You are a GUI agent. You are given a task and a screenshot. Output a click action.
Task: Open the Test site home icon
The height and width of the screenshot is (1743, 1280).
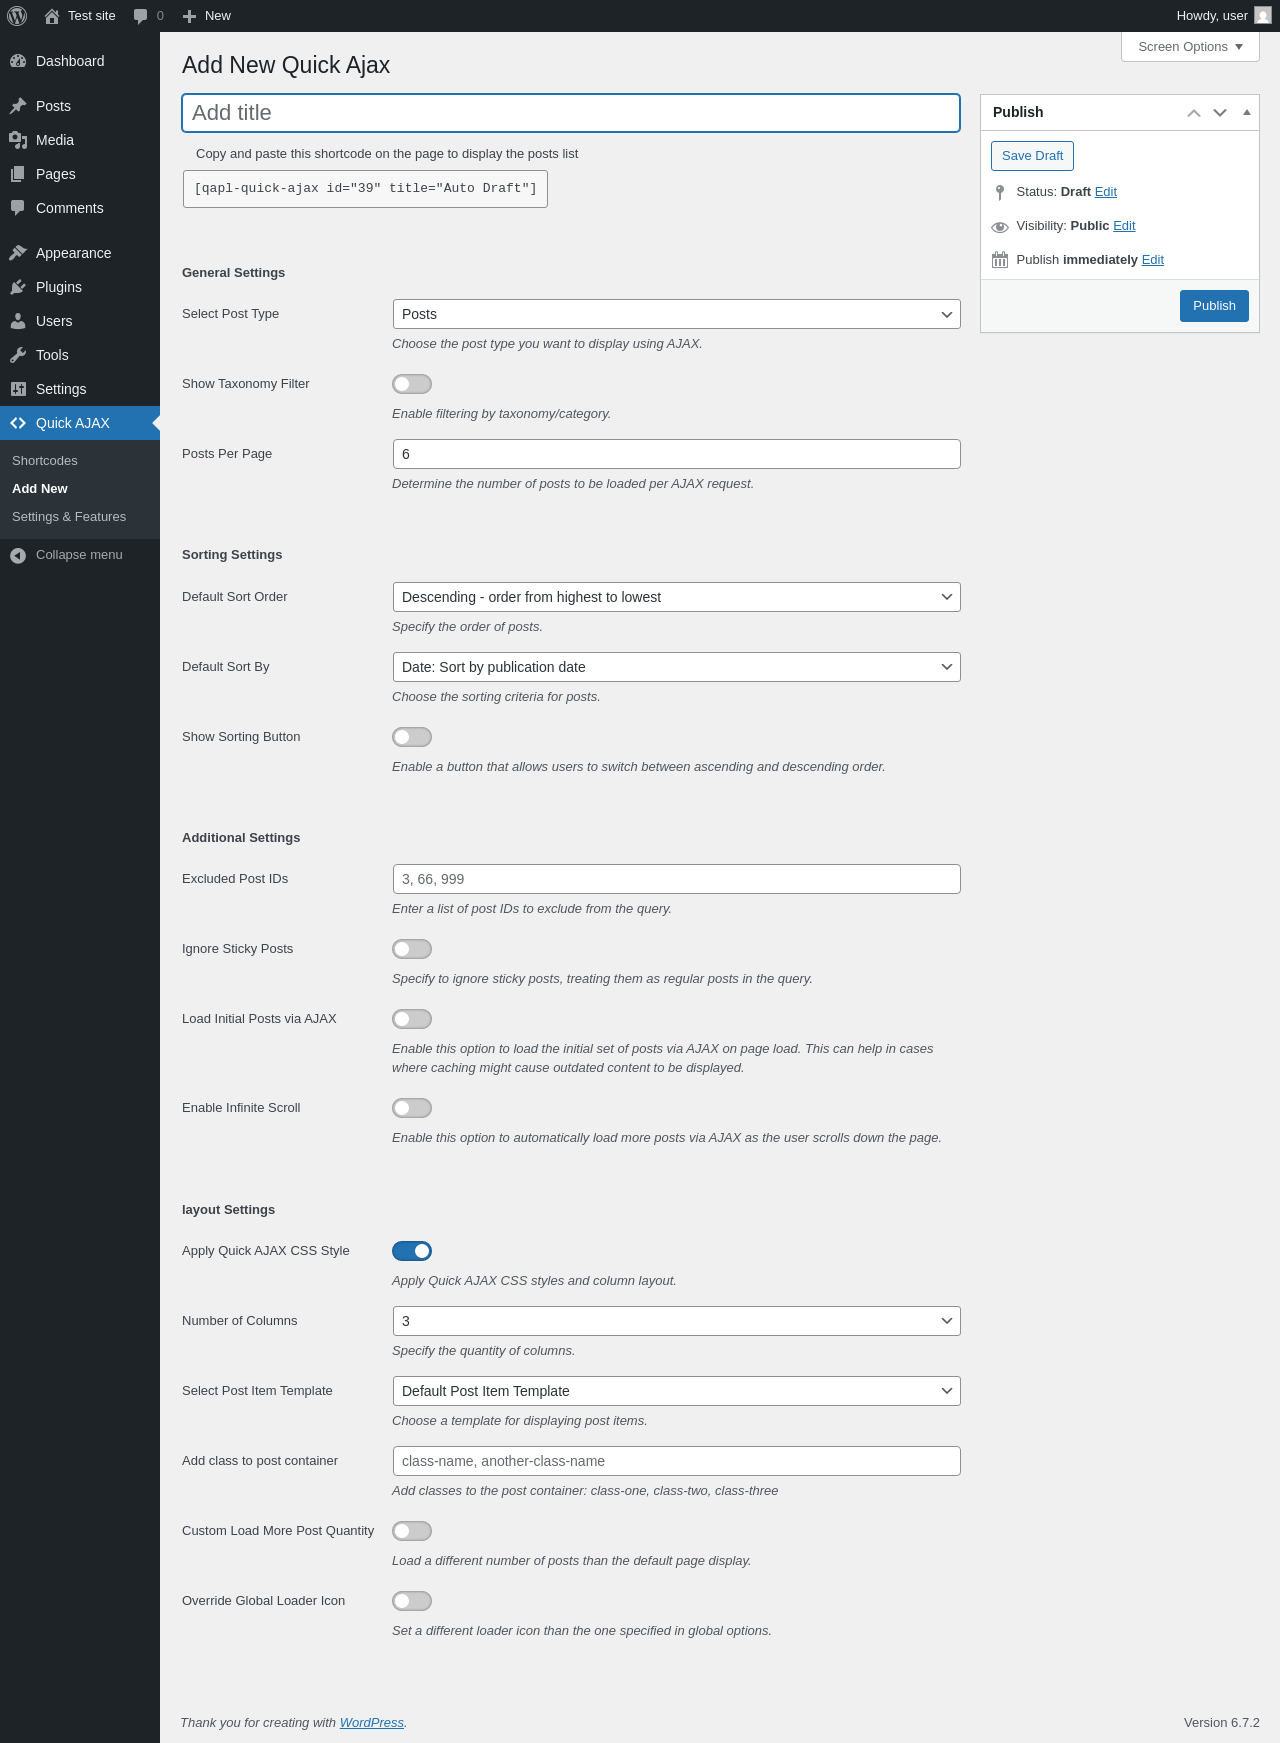(52, 16)
